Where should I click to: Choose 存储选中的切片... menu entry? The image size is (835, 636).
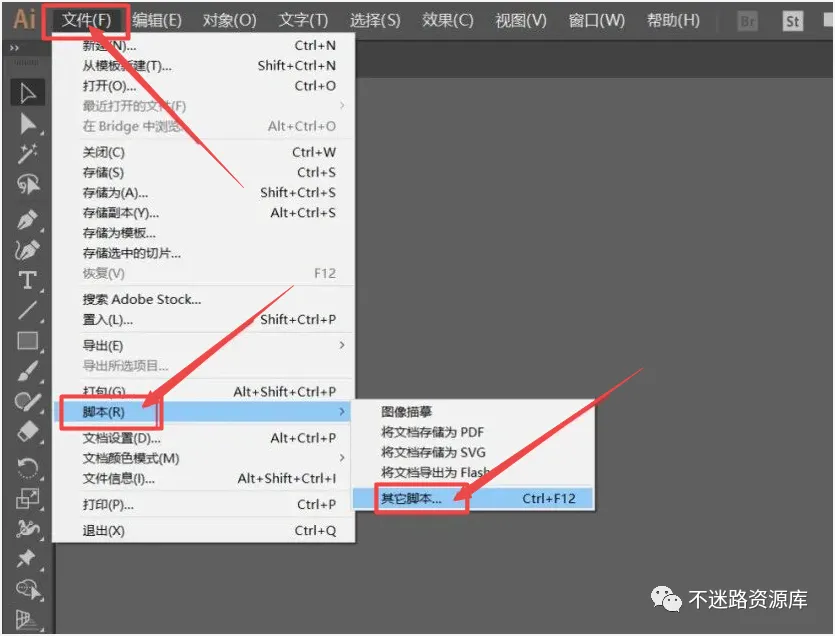coord(203,254)
